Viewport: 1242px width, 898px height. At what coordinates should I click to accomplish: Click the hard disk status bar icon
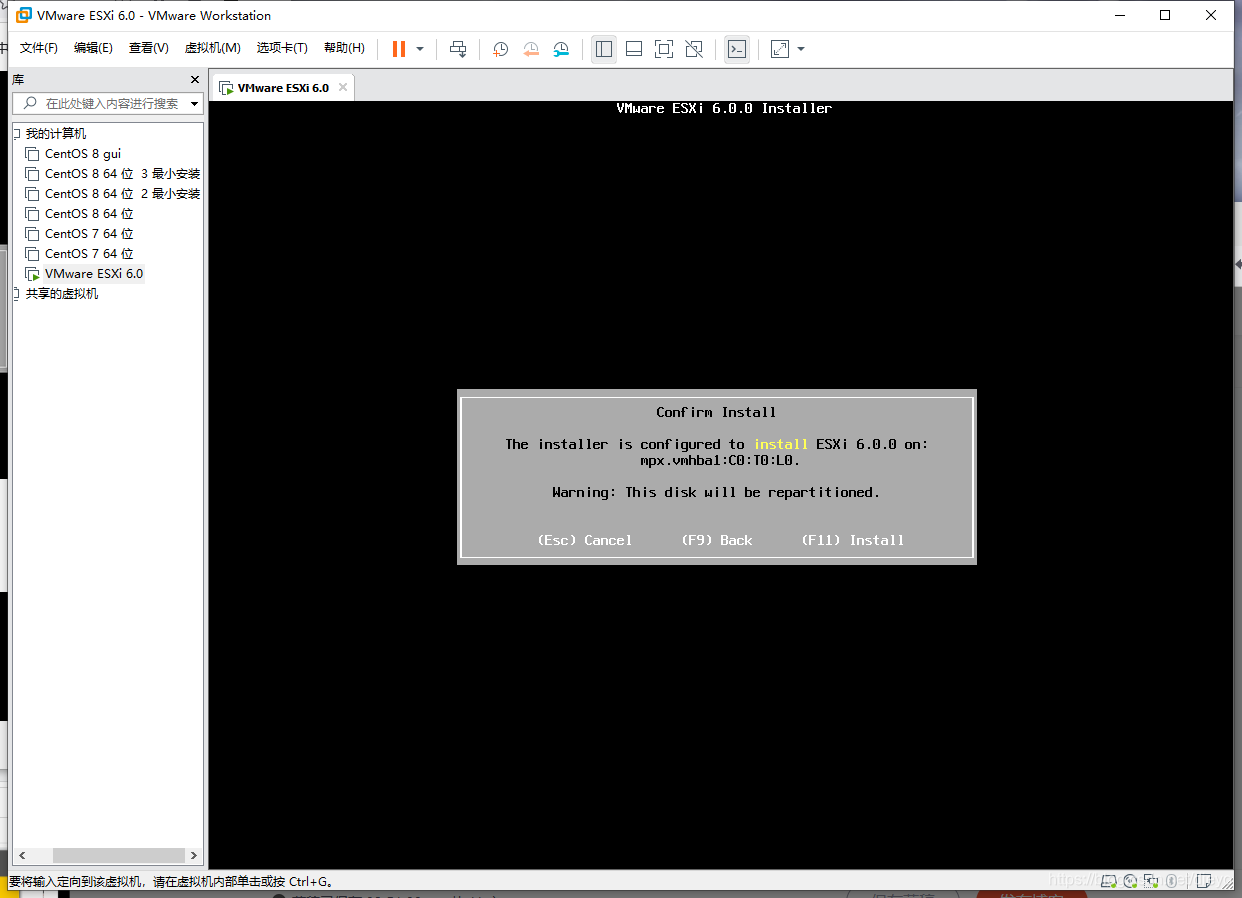[1109, 880]
